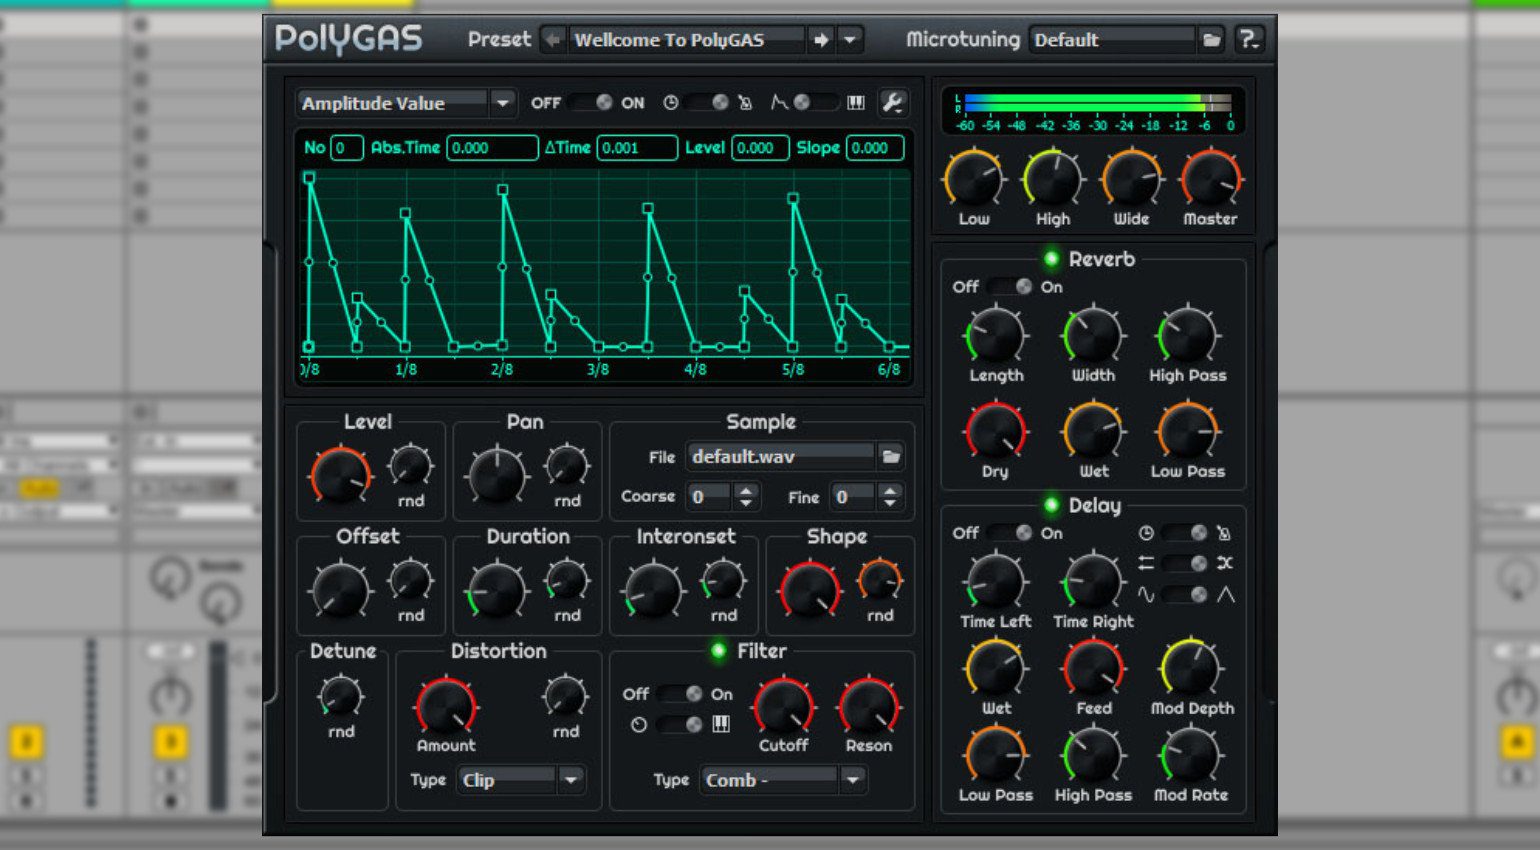Browse for a sample file with folder icon
1540x850 pixels.
pos(891,456)
